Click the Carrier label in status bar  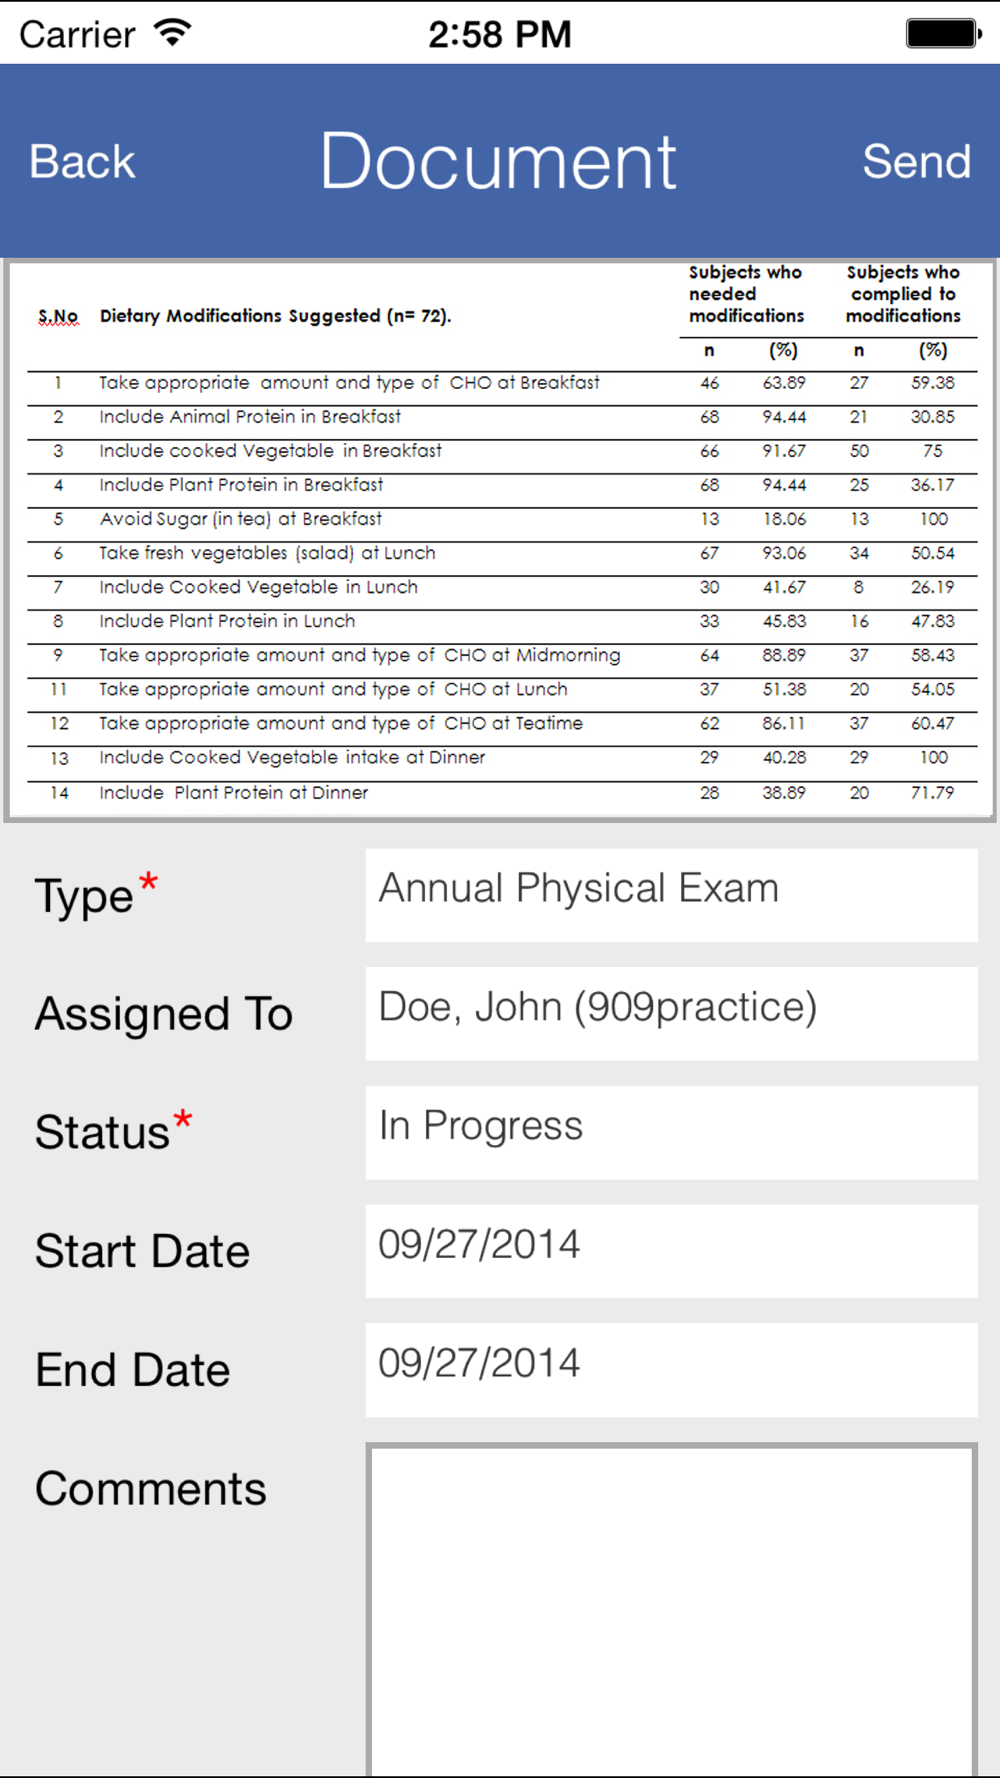click(77, 35)
